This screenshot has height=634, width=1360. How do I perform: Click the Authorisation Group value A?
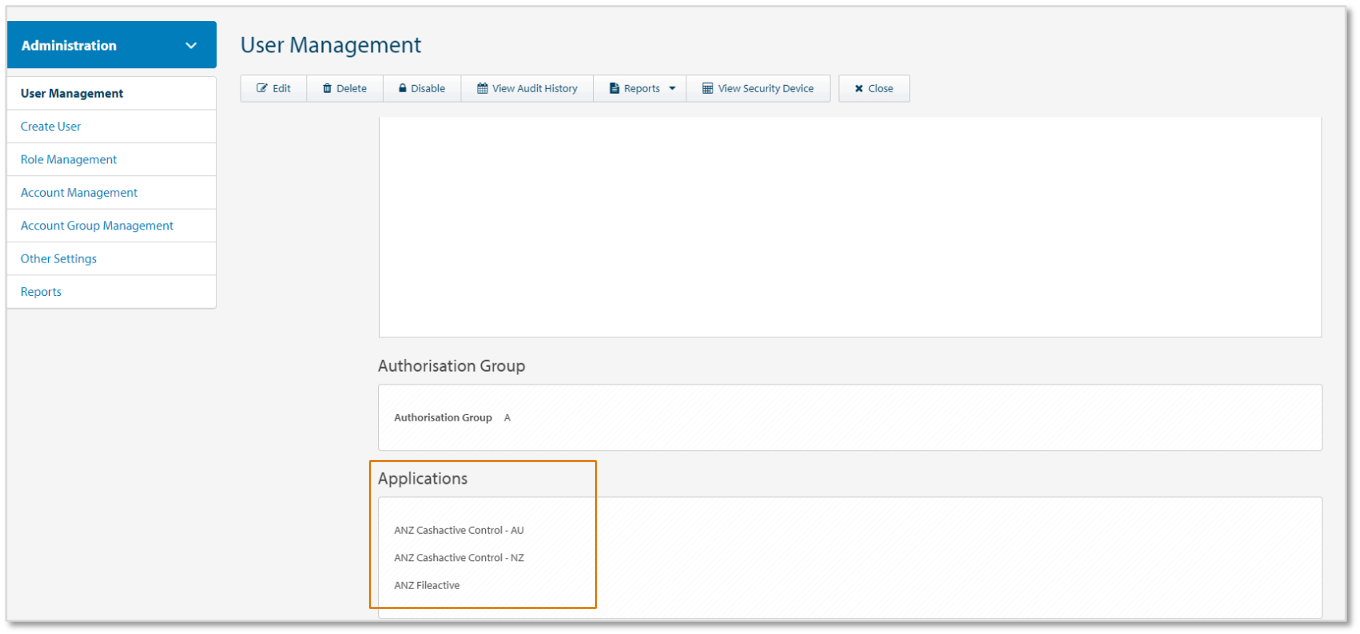(x=507, y=418)
